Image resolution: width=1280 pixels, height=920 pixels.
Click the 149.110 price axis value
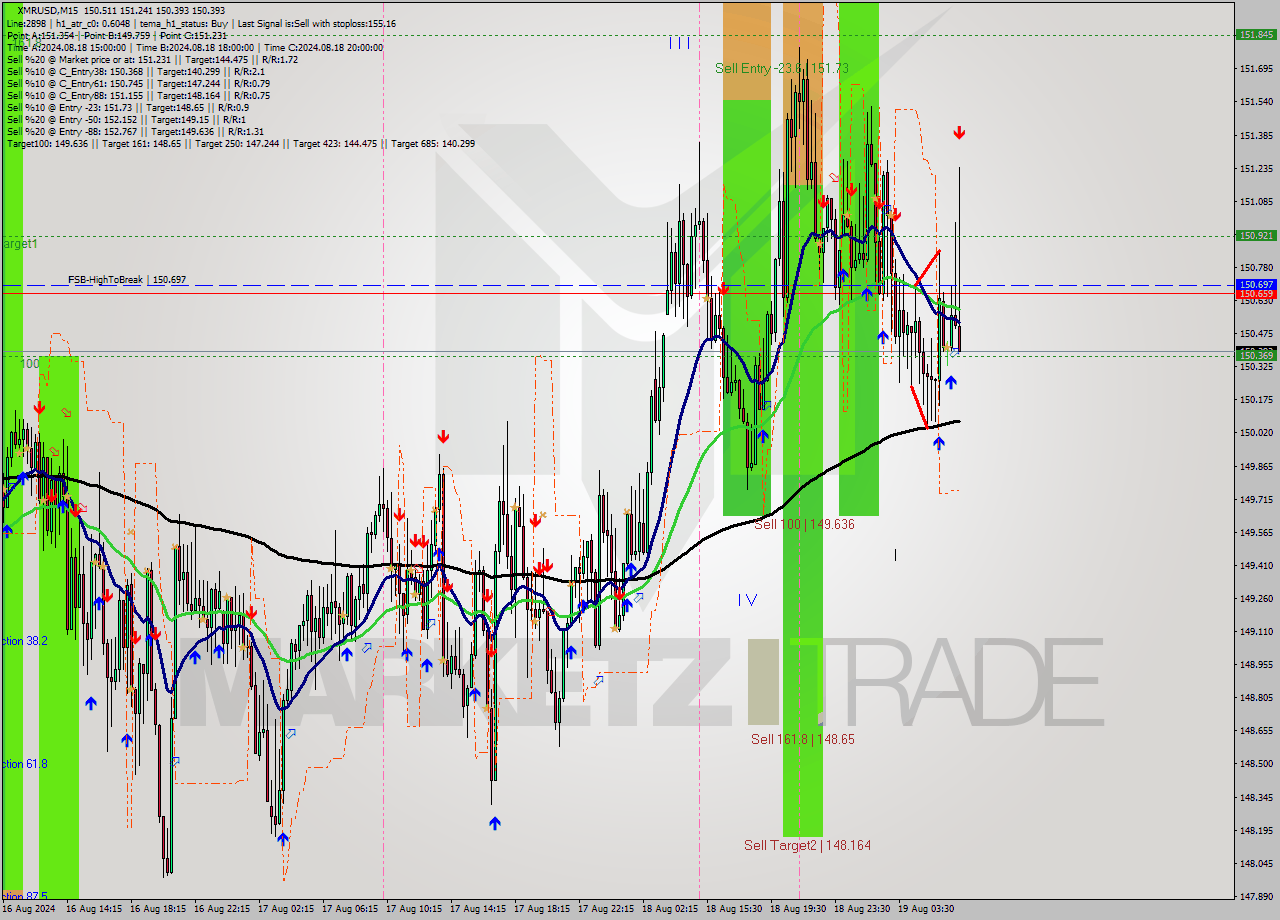(x=1256, y=632)
